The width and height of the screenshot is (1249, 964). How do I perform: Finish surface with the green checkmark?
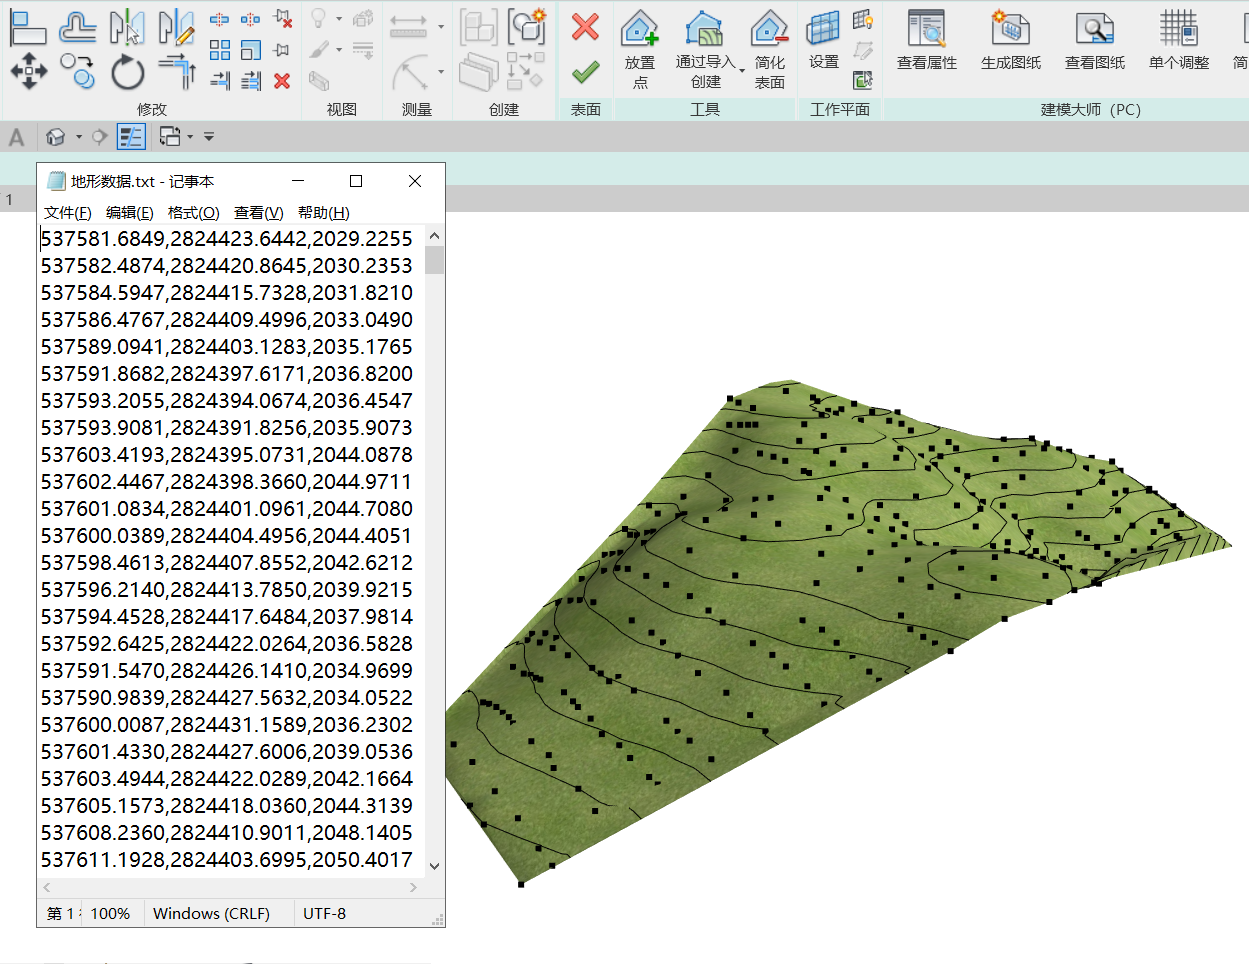coord(585,72)
